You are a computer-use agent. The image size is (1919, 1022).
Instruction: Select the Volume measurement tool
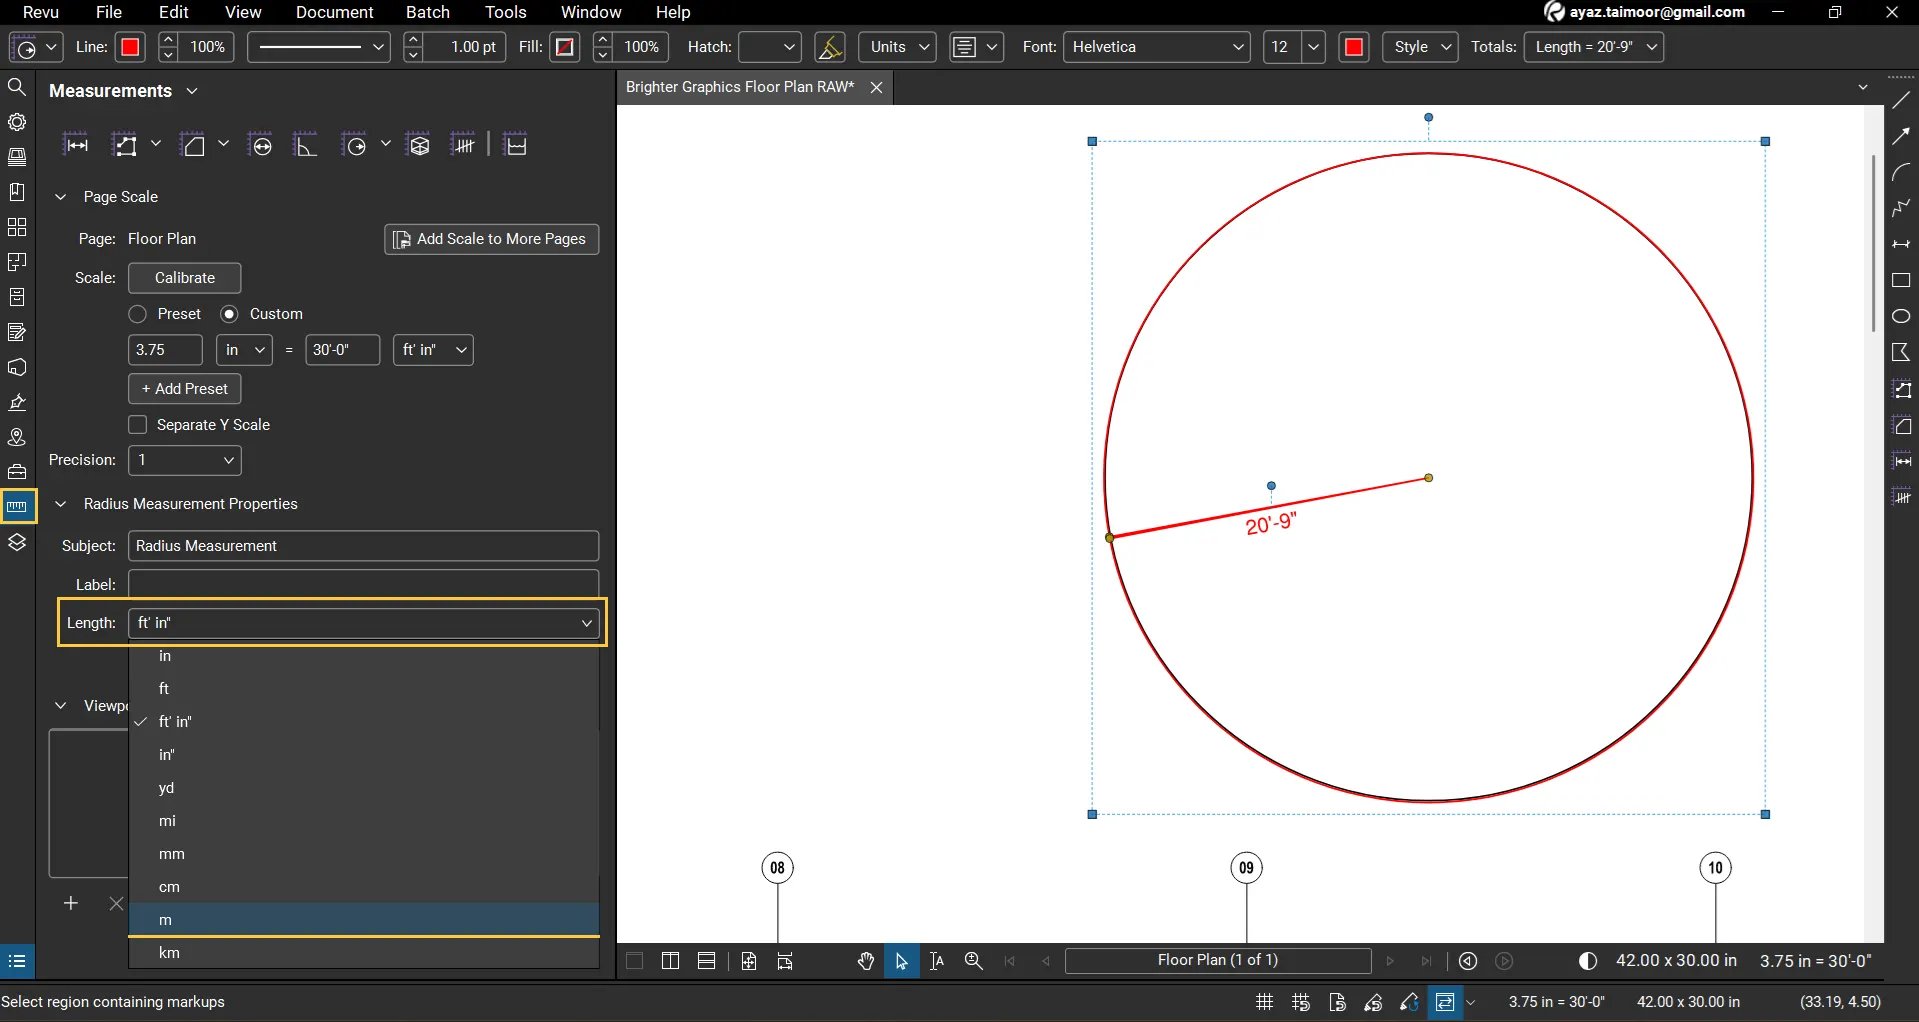pyautogui.click(x=419, y=144)
